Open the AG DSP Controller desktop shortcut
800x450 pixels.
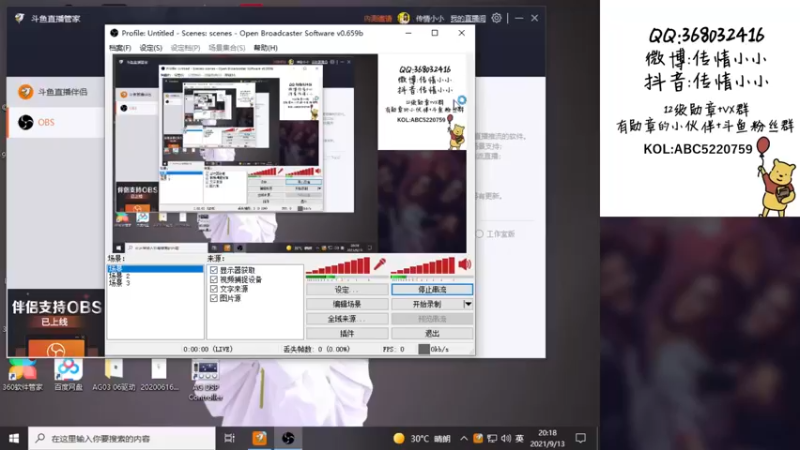point(205,380)
